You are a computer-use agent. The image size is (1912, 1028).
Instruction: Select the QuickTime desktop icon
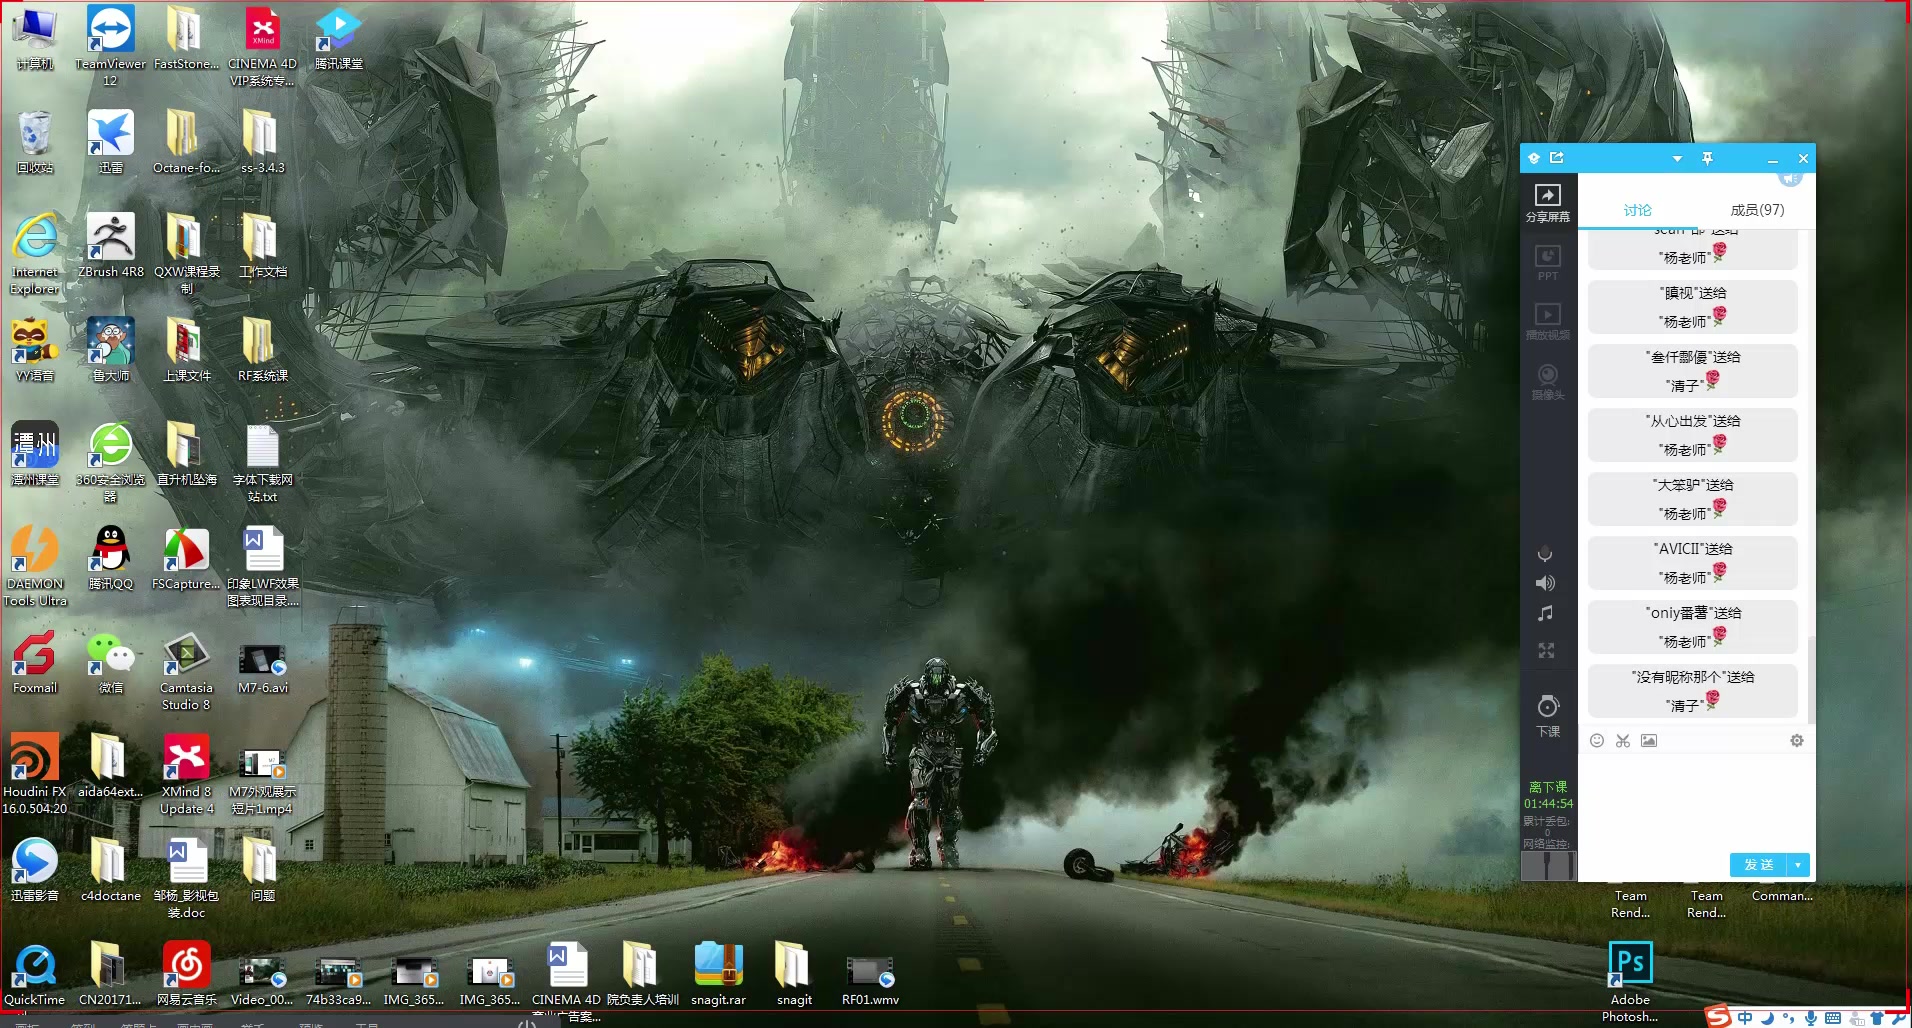[x=35, y=973]
